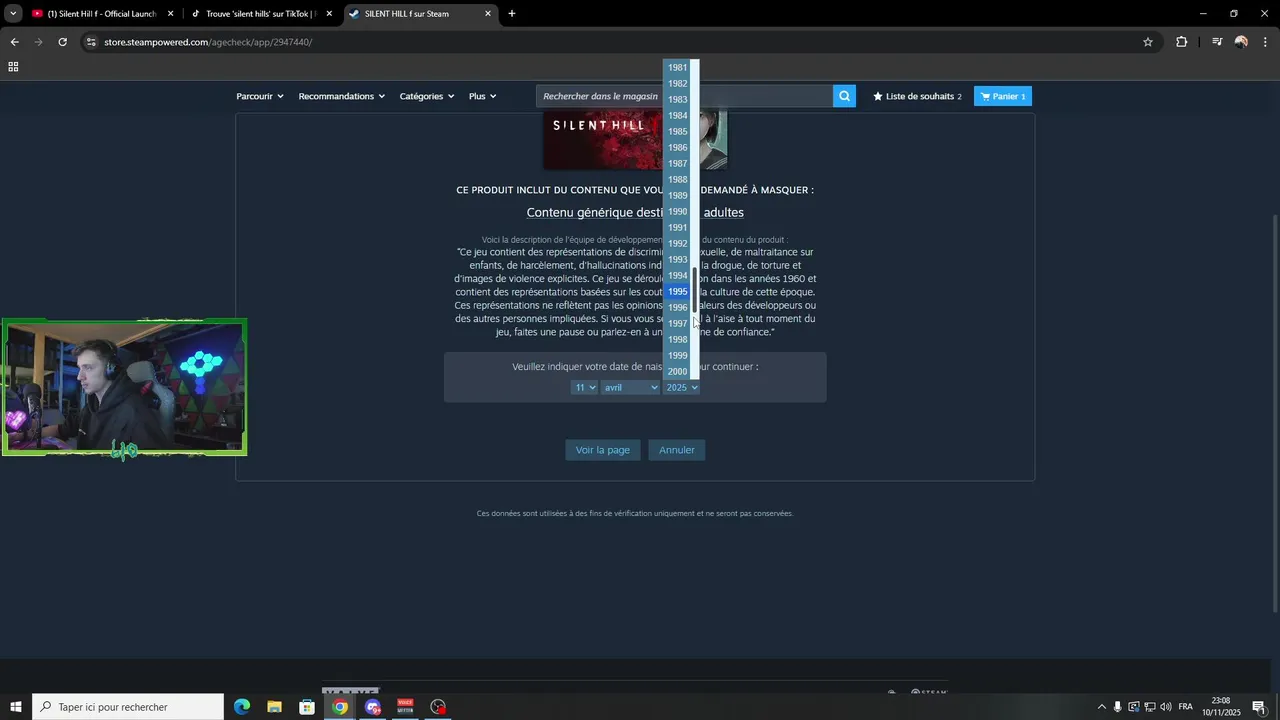Expand the Catégories menu

pyautogui.click(x=427, y=96)
